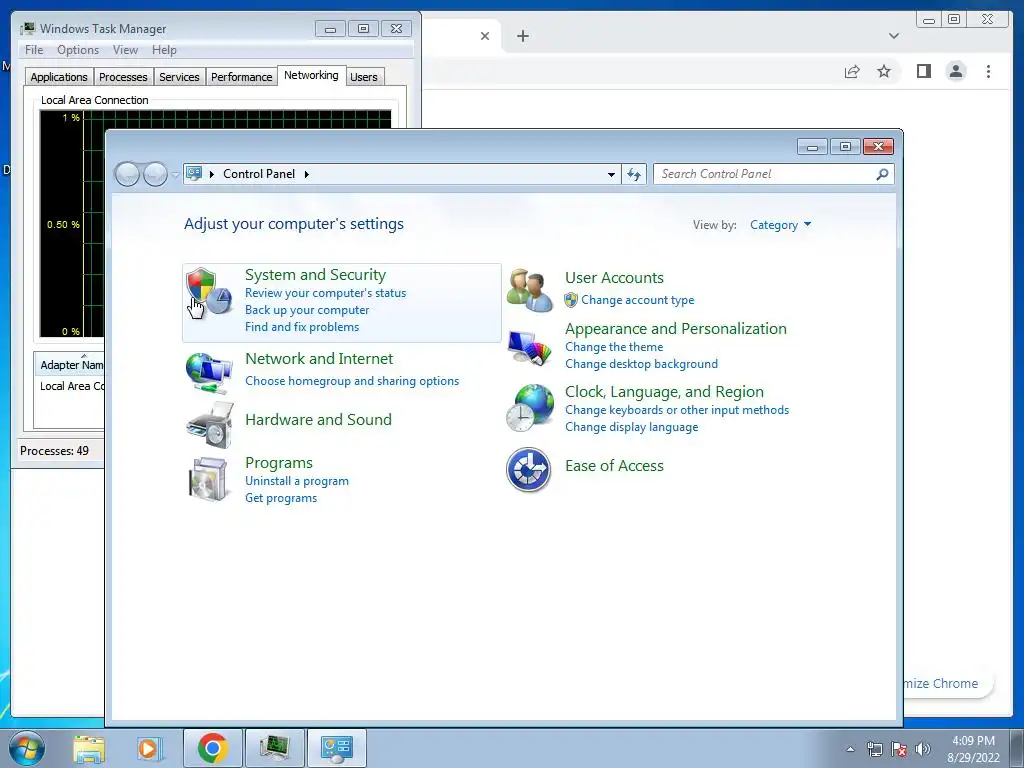Open the View by Category dropdown

click(x=780, y=225)
